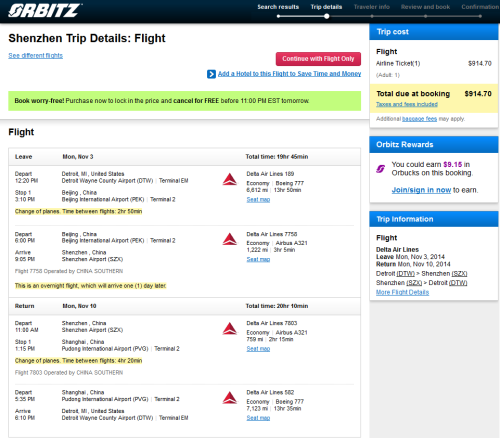The height and width of the screenshot is (438, 500).
Task: Open the baggage fees link
Action: point(419,119)
